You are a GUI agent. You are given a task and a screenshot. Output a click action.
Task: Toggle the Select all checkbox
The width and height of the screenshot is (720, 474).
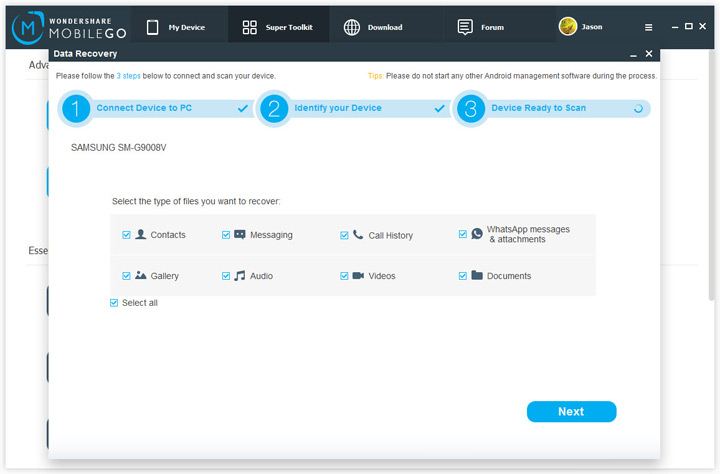[x=114, y=303]
